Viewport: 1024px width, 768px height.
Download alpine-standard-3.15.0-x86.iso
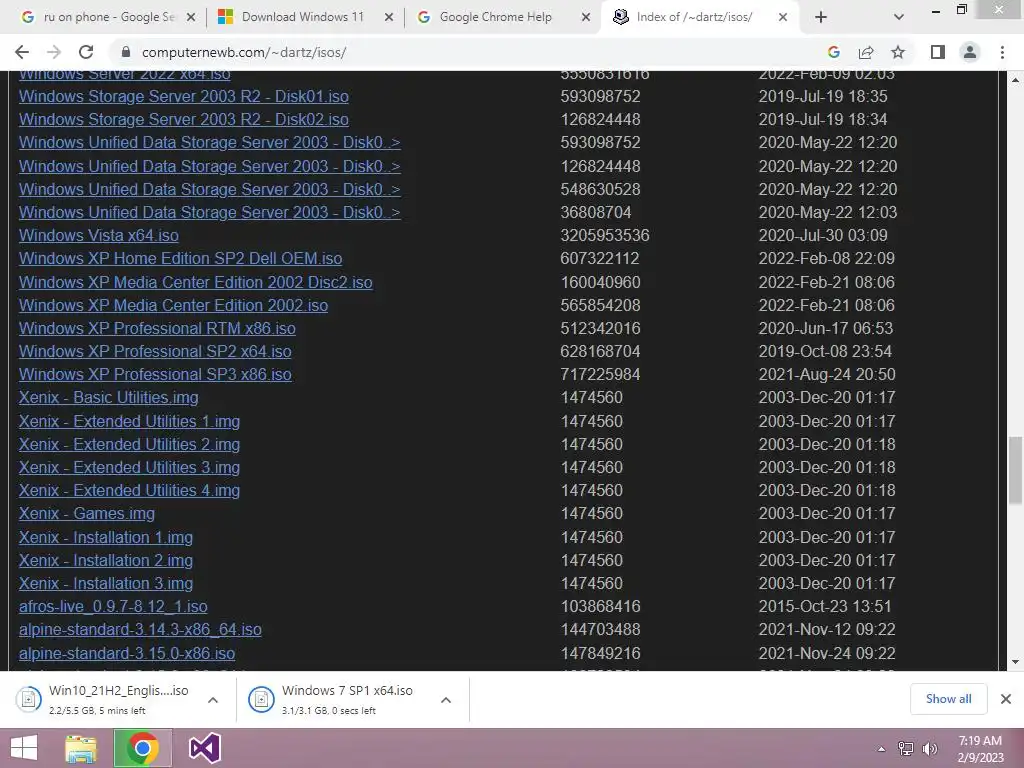pos(127,653)
